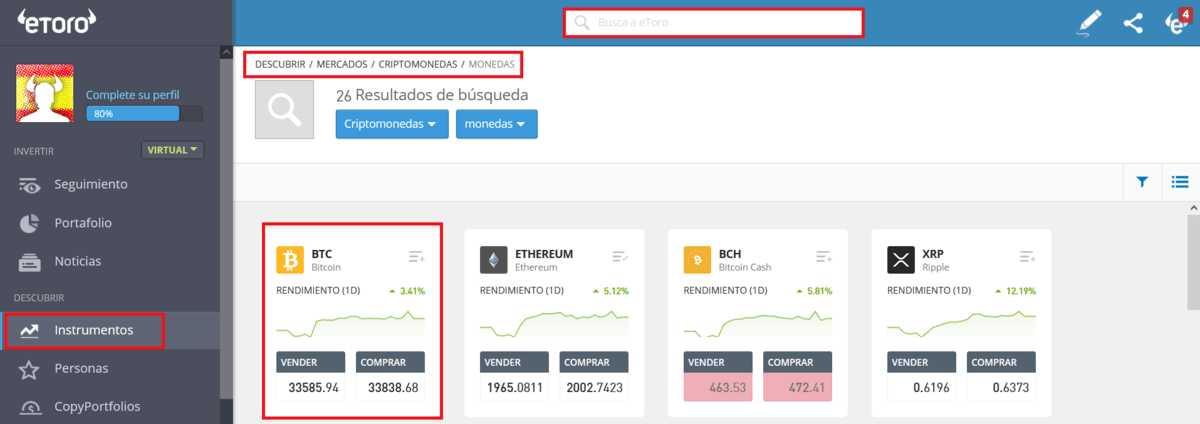This screenshot has width=1200, height=424.
Task: Click COMPRAR for BCH at 472.41
Action: pyautogui.click(x=798, y=376)
